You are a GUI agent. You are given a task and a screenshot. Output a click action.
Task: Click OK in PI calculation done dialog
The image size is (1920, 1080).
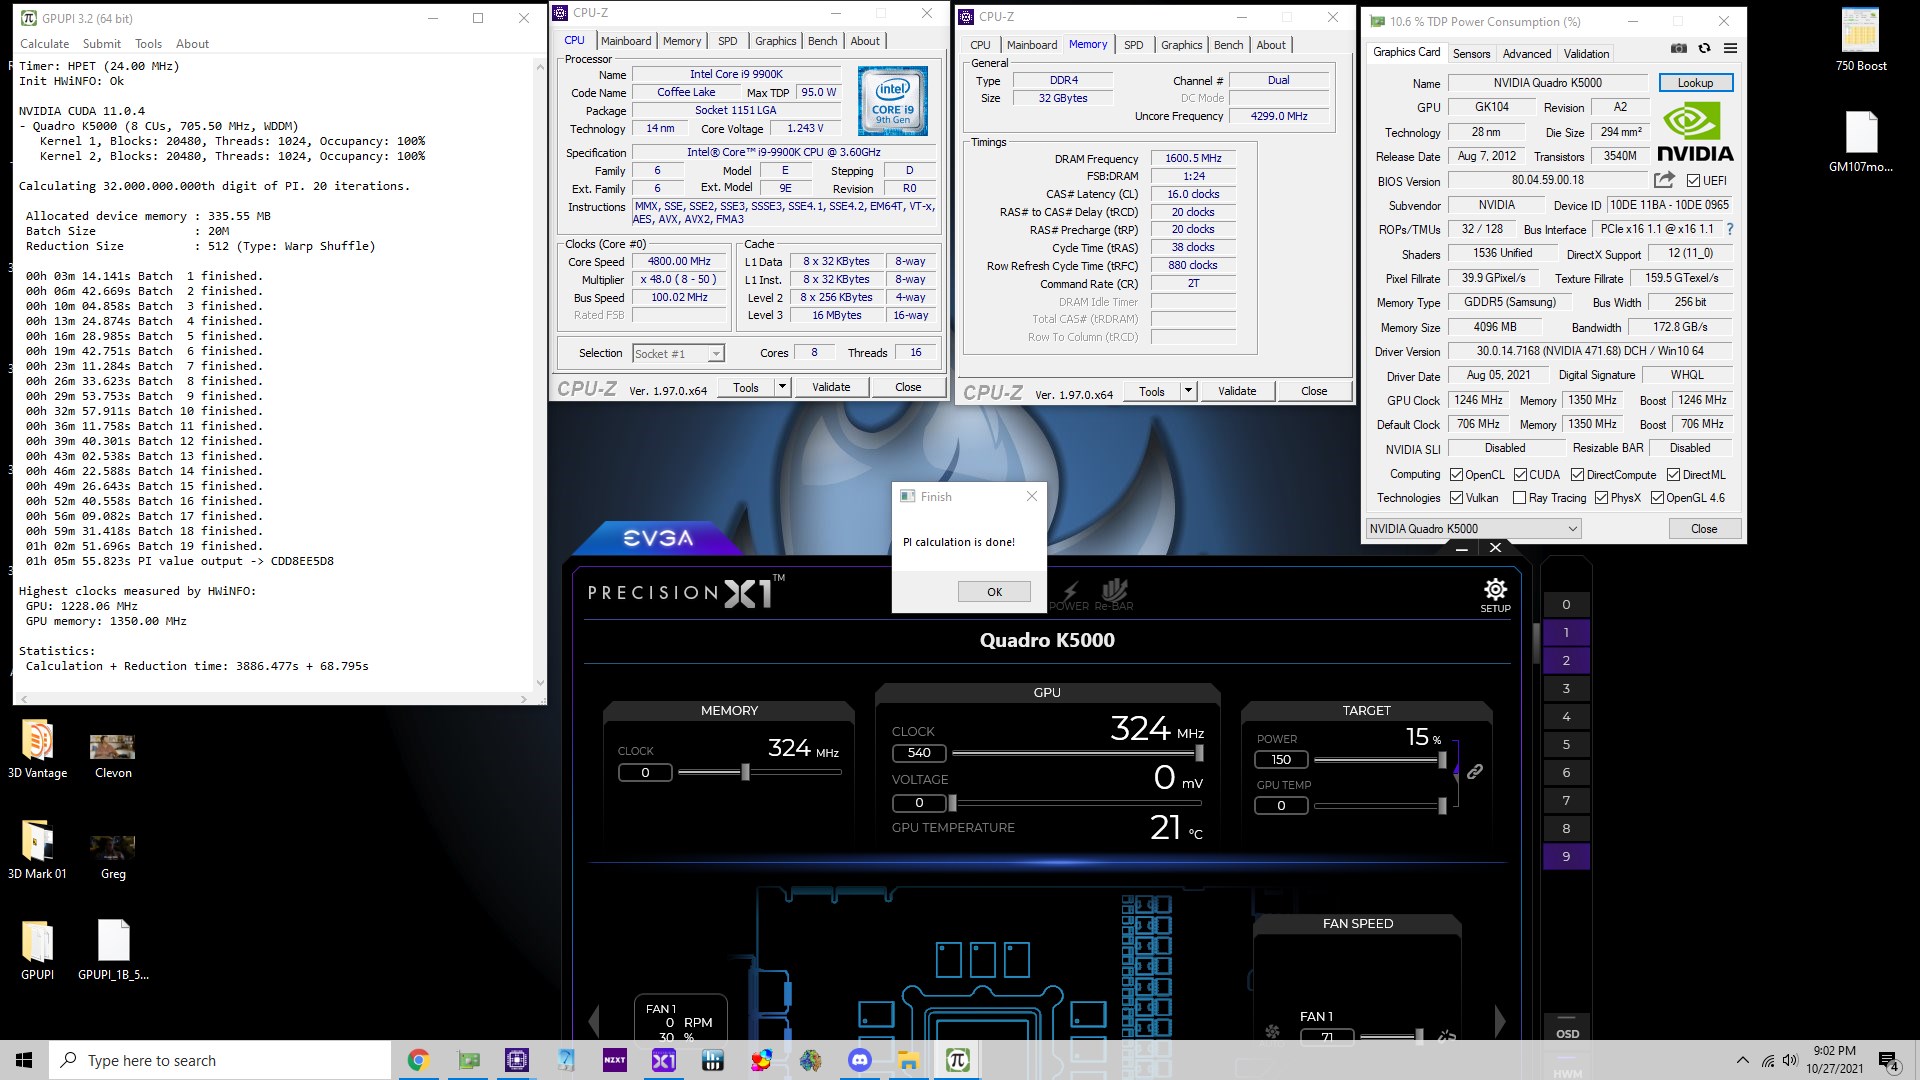coord(994,592)
